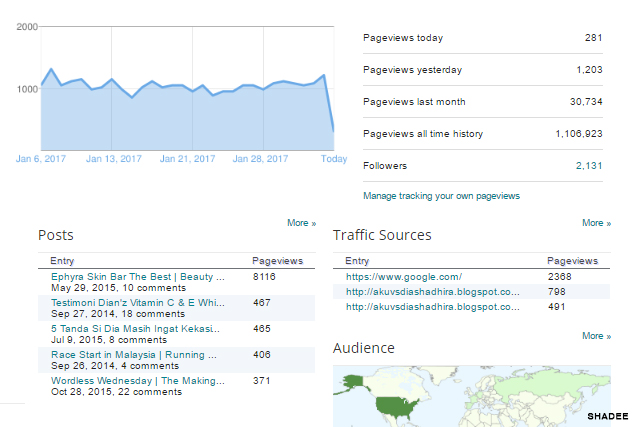This screenshot has width=640, height=427.
Task: Select 406 pageviews cell
Action: click(x=262, y=355)
